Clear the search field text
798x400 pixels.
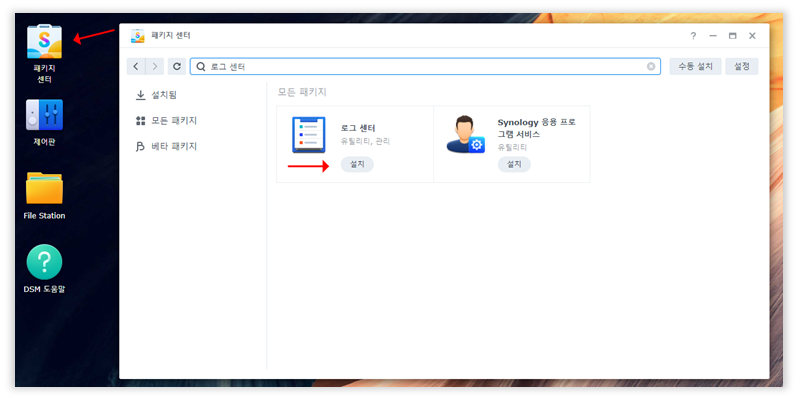[651, 67]
